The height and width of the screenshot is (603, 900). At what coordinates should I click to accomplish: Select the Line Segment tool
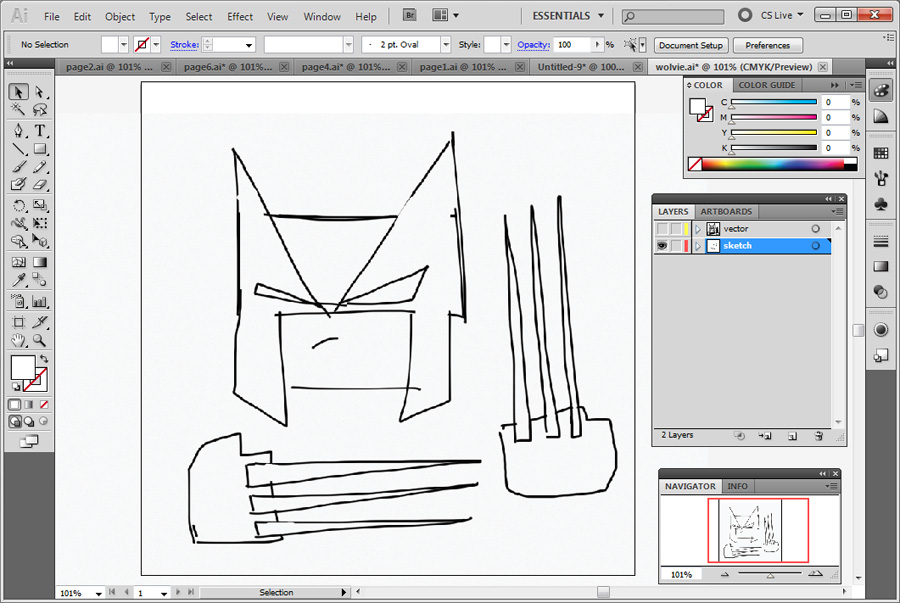click(x=18, y=149)
